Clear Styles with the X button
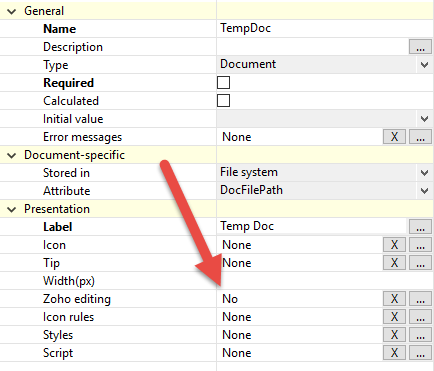This screenshot has width=434, height=371. point(394,335)
